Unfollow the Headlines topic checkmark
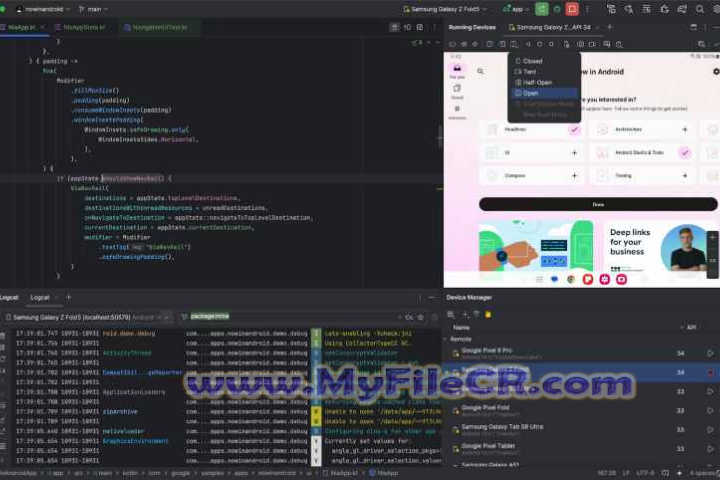Image resolution: width=720 pixels, height=480 pixels. (x=574, y=130)
